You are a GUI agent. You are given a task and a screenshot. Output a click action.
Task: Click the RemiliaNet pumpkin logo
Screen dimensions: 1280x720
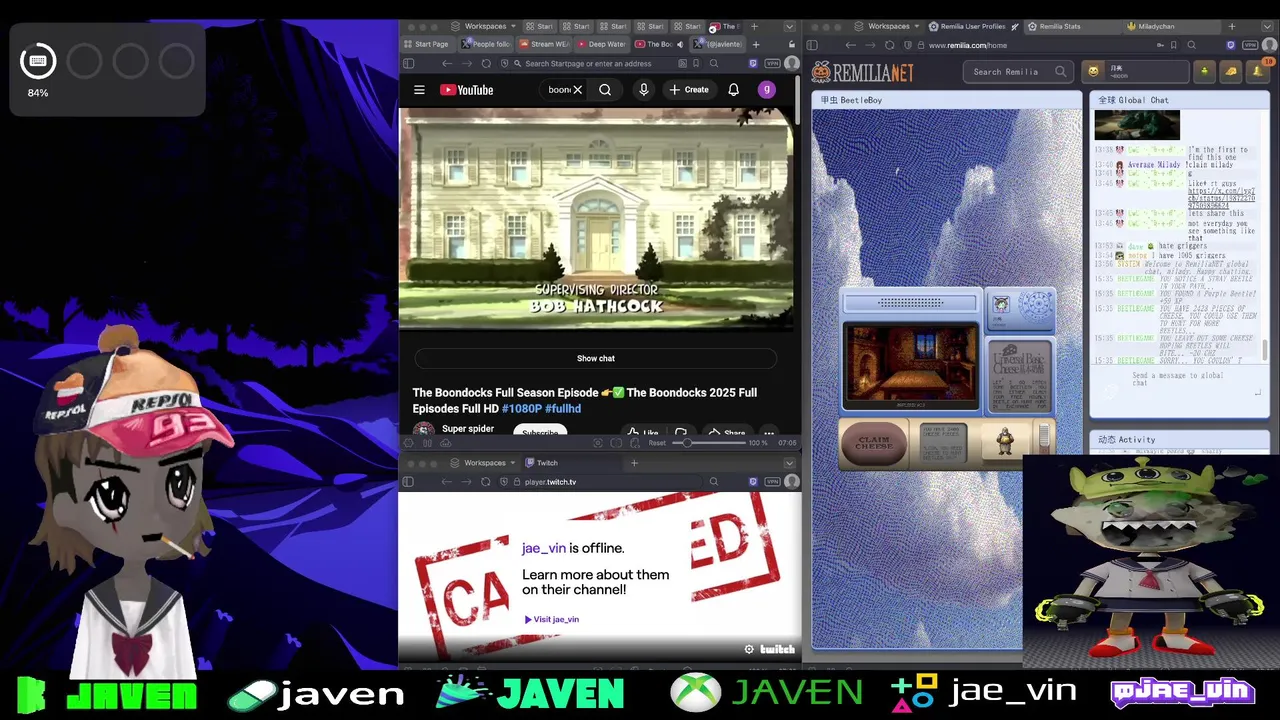pos(862,72)
